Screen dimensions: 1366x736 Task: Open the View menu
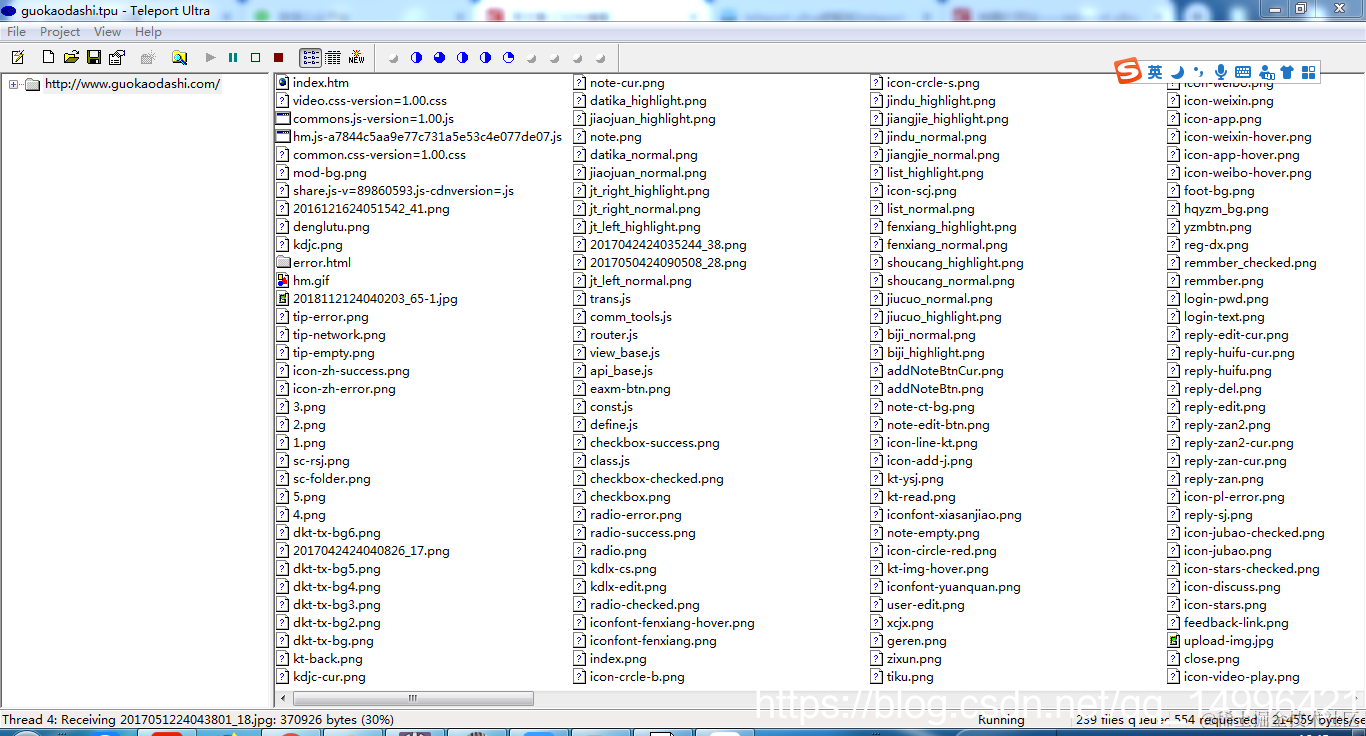[107, 32]
